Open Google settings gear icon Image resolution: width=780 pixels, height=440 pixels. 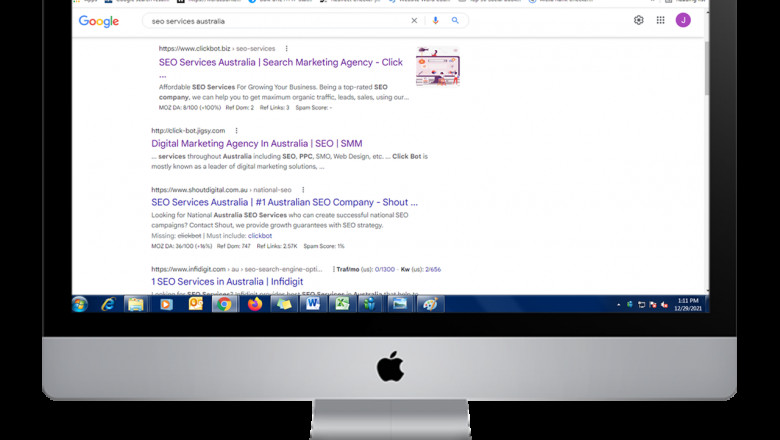pyautogui.click(x=639, y=20)
